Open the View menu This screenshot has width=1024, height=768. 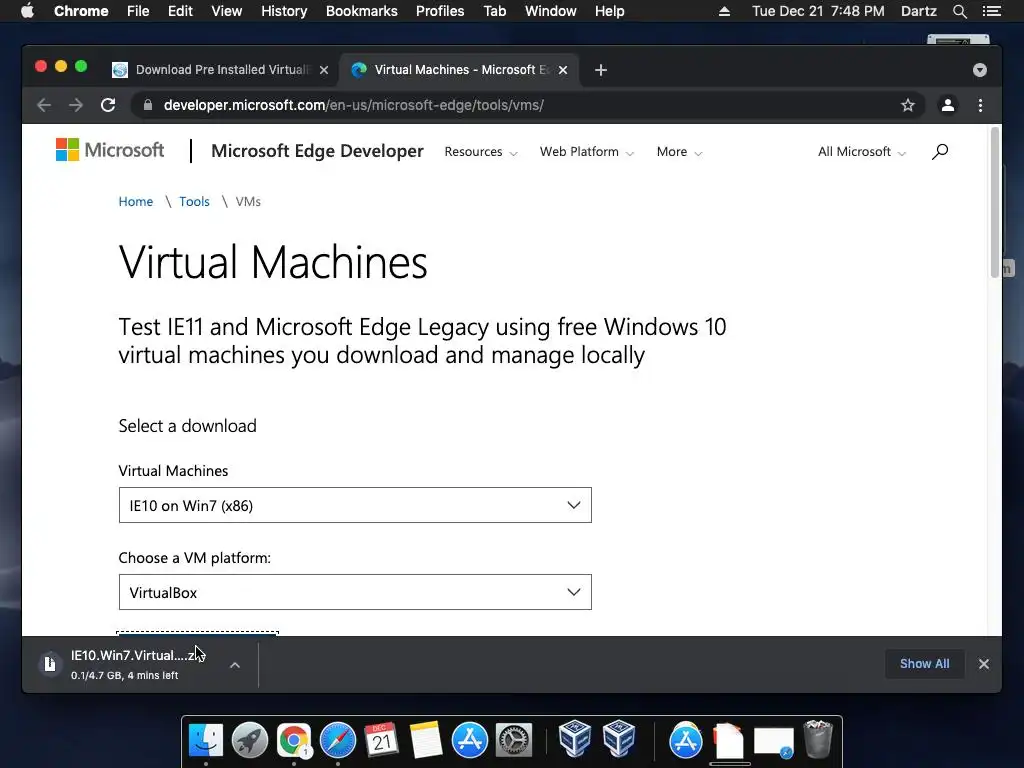tap(227, 11)
